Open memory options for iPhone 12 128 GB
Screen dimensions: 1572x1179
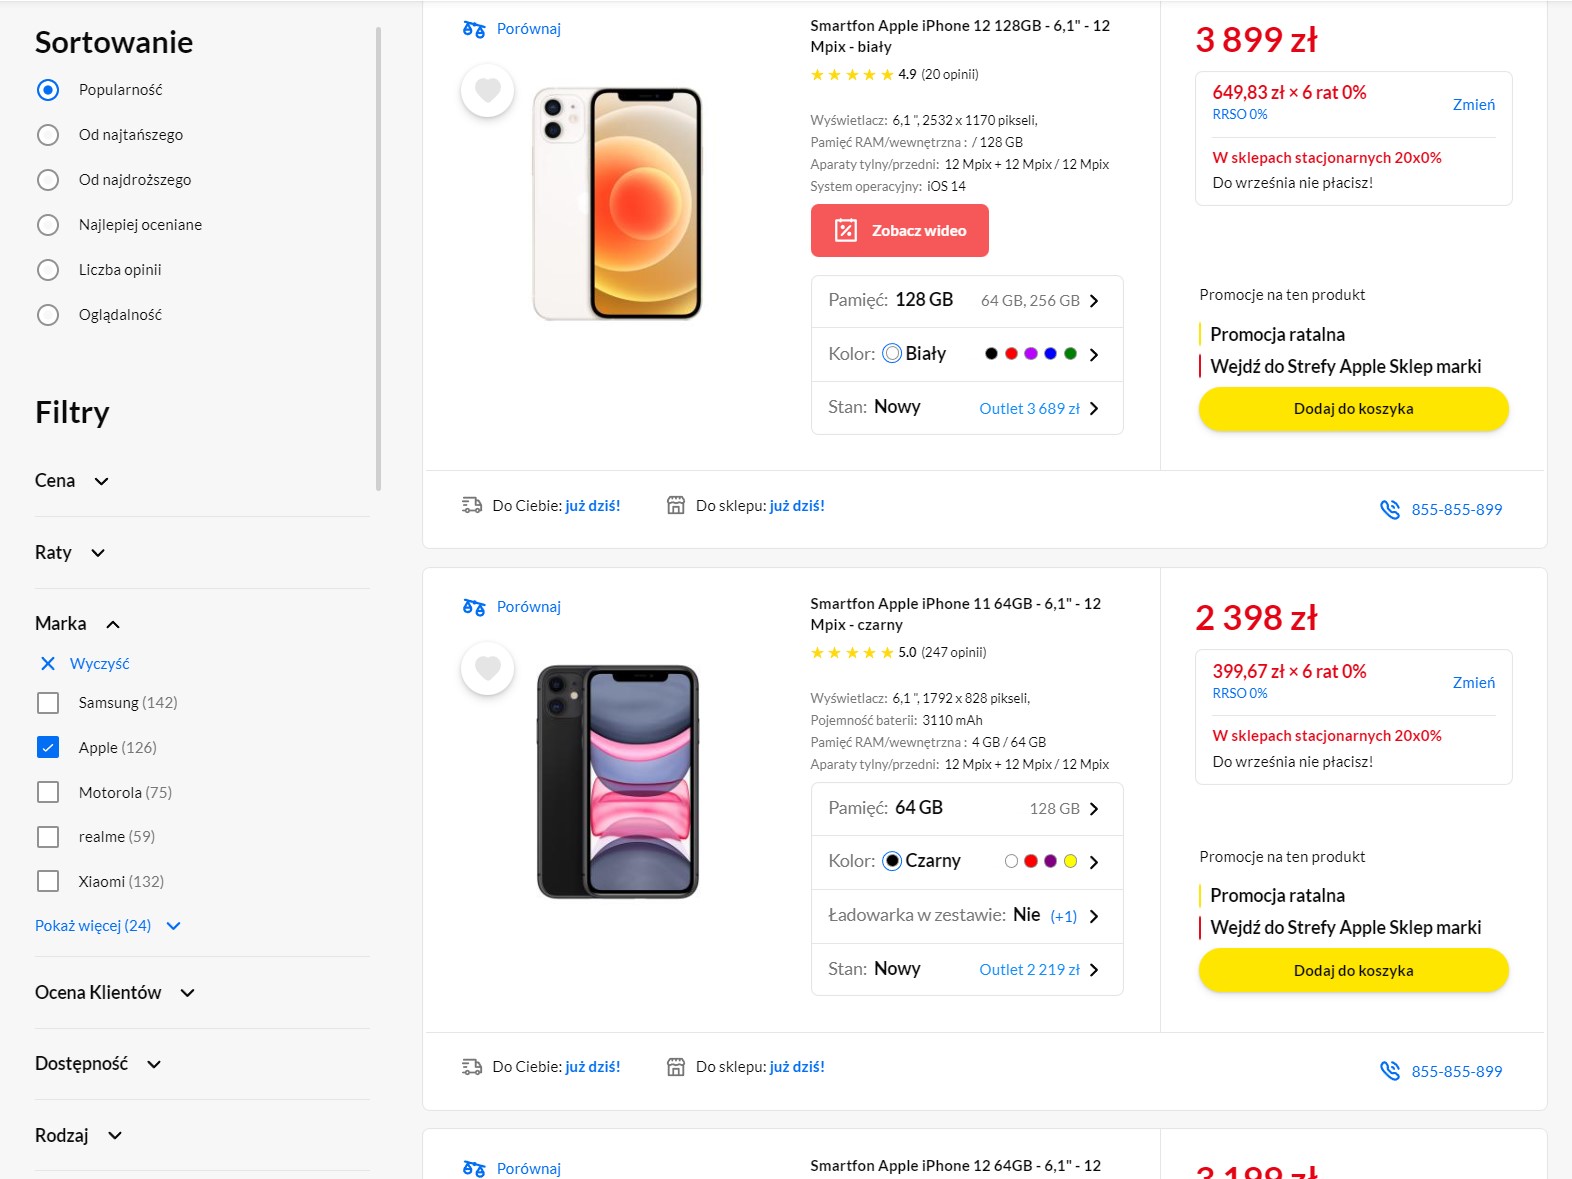[x=967, y=301]
